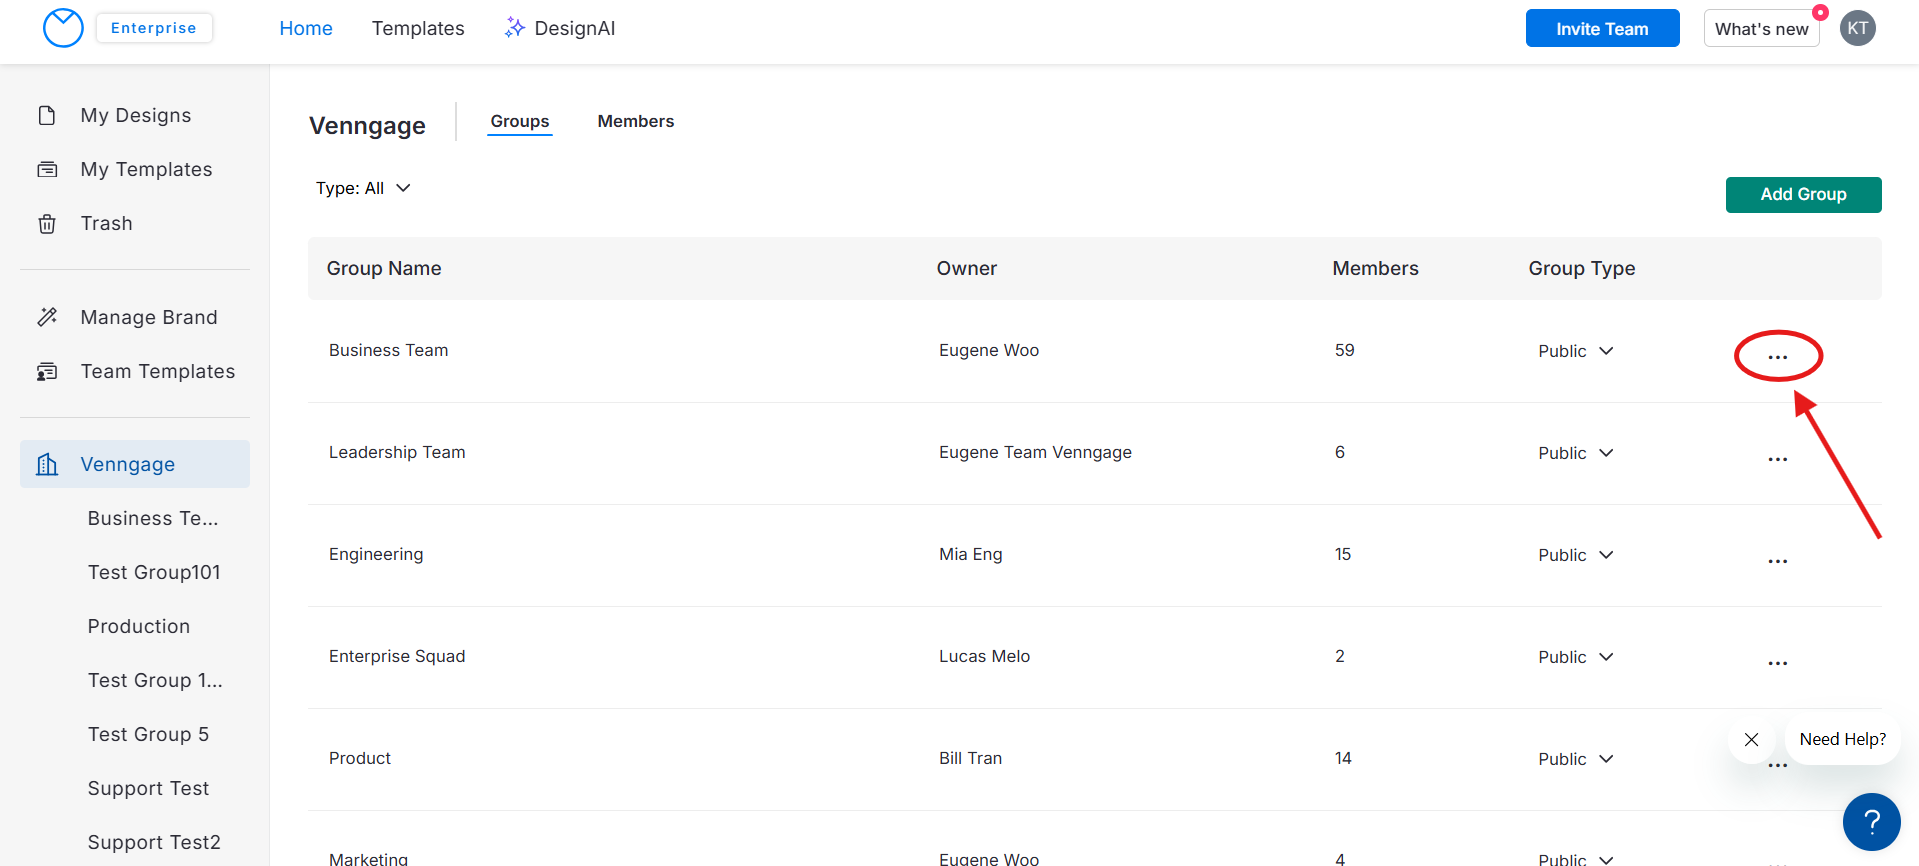
Task: Change the Enterprise Squad group type dropdown
Action: pos(1575,657)
